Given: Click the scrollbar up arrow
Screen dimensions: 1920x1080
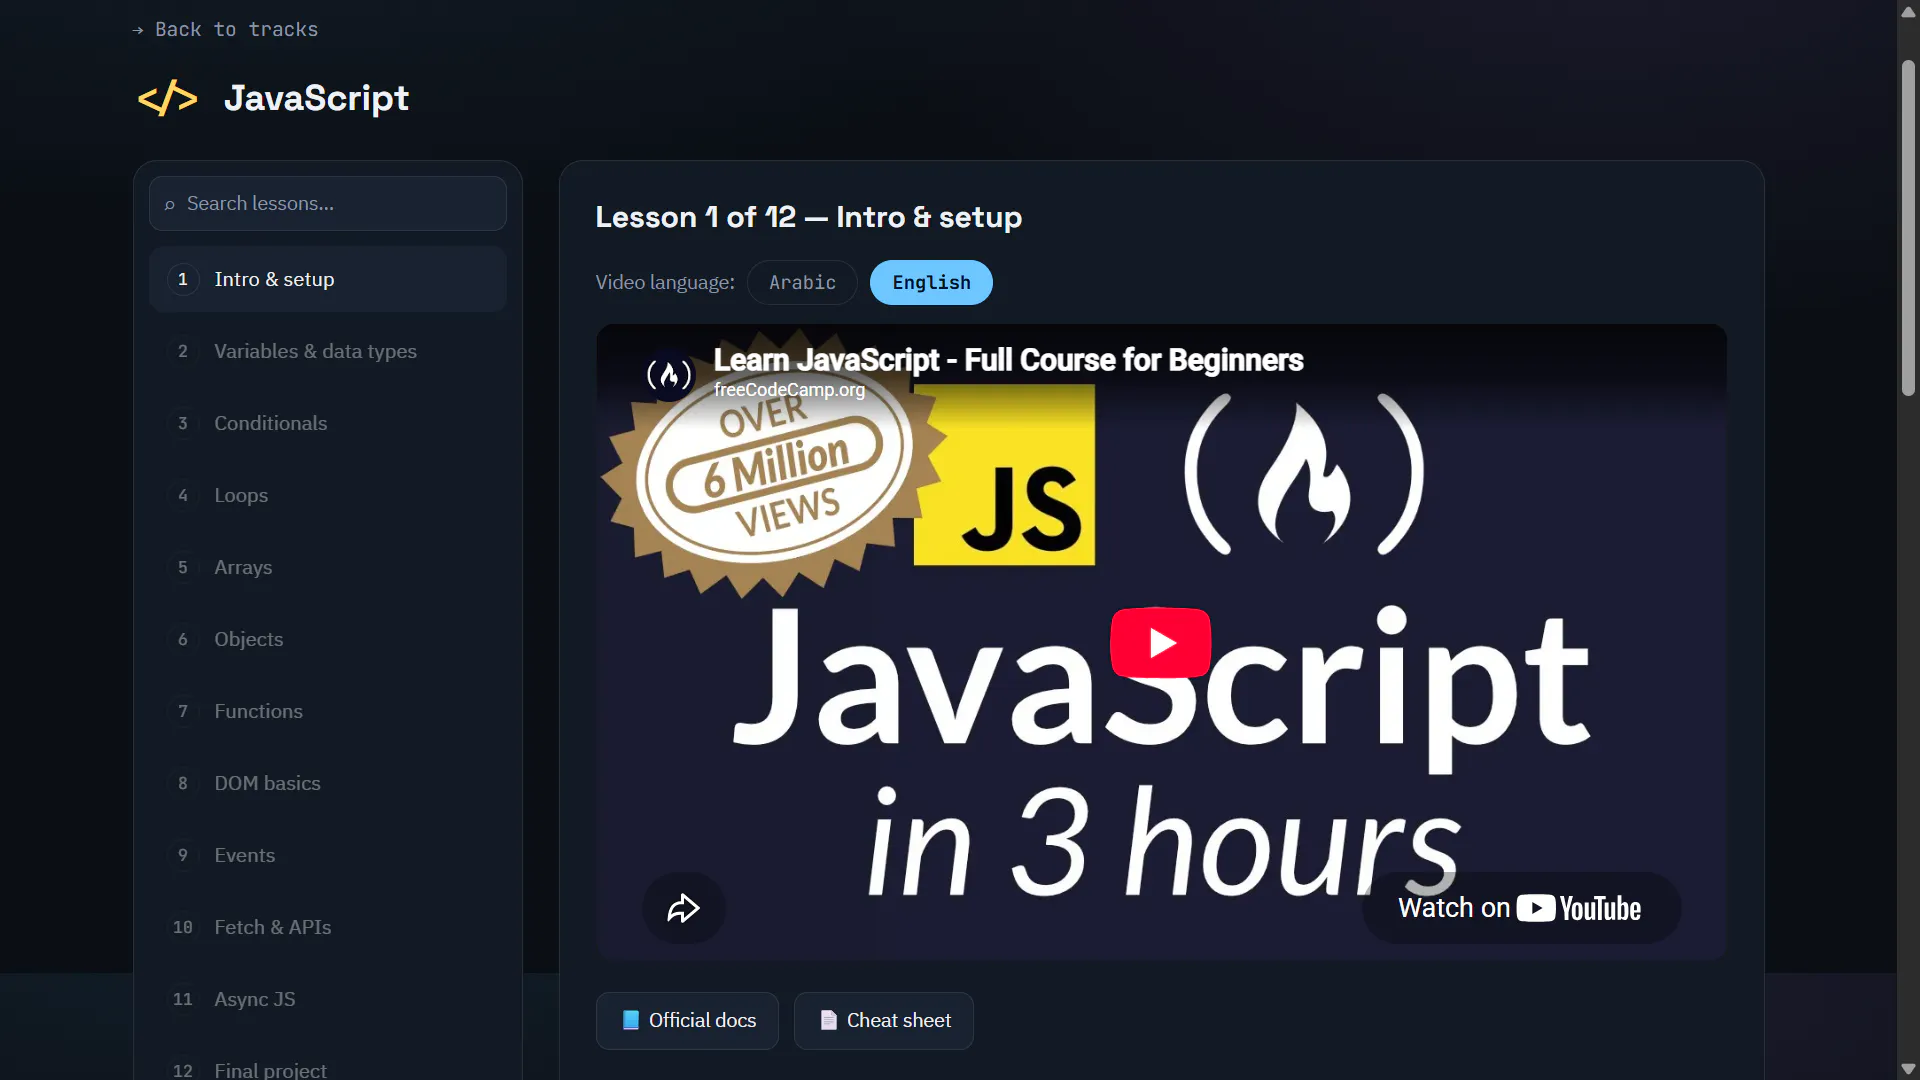Looking at the screenshot, I should tap(1908, 11).
